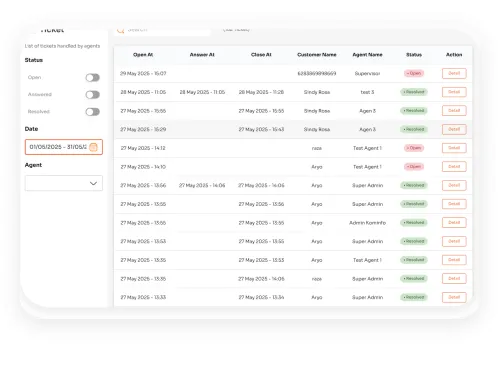Click the Close At column header
Screen dimensions: 500x368
click(261, 55)
